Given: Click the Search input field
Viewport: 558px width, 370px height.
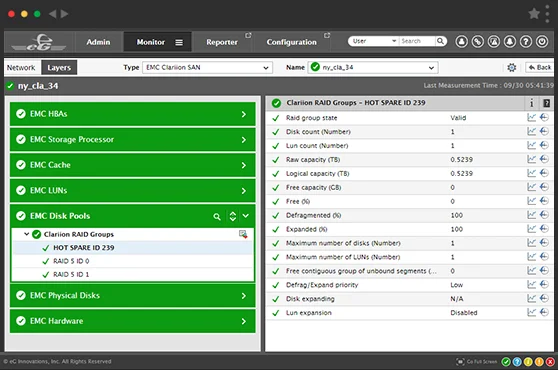Looking at the screenshot, I should point(417,41).
